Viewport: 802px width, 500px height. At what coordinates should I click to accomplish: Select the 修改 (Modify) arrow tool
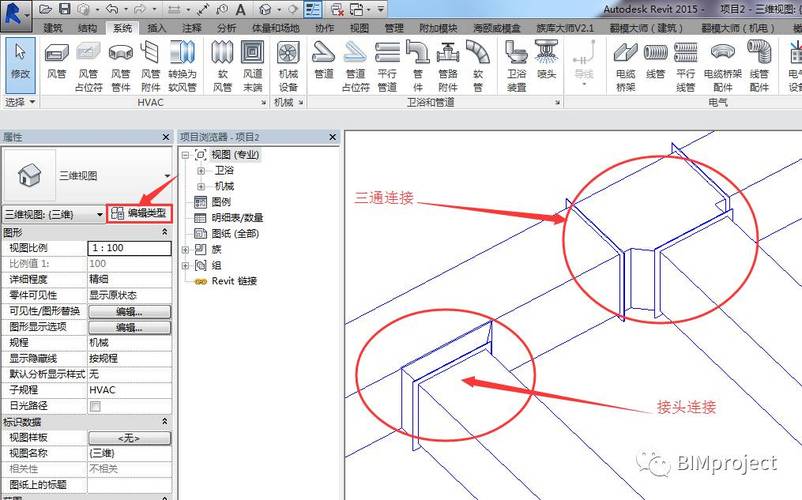(x=20, y=64)
